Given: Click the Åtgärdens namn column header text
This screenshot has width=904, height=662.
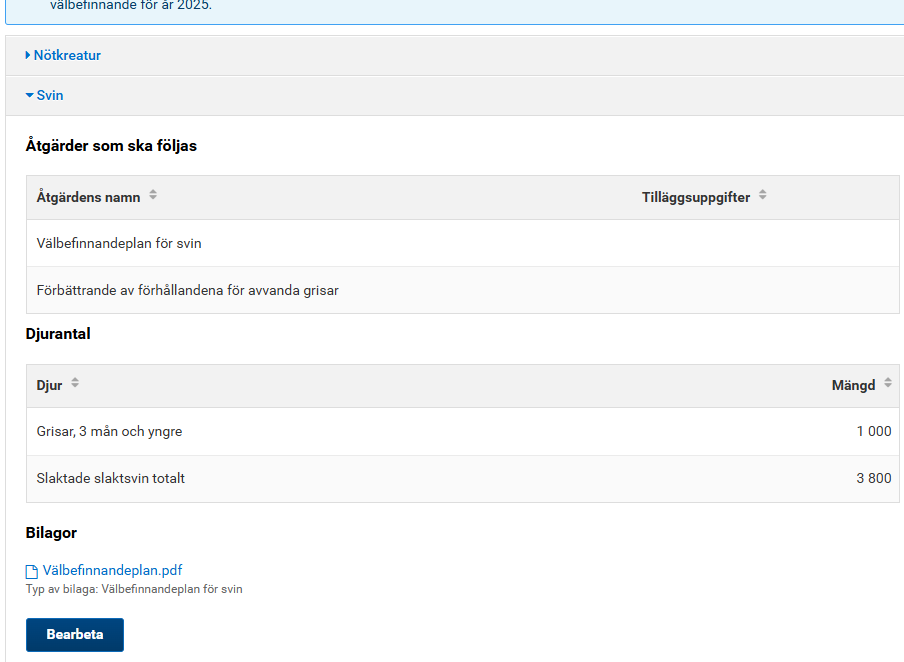Looking at the screenshot, I should [88, 197].
